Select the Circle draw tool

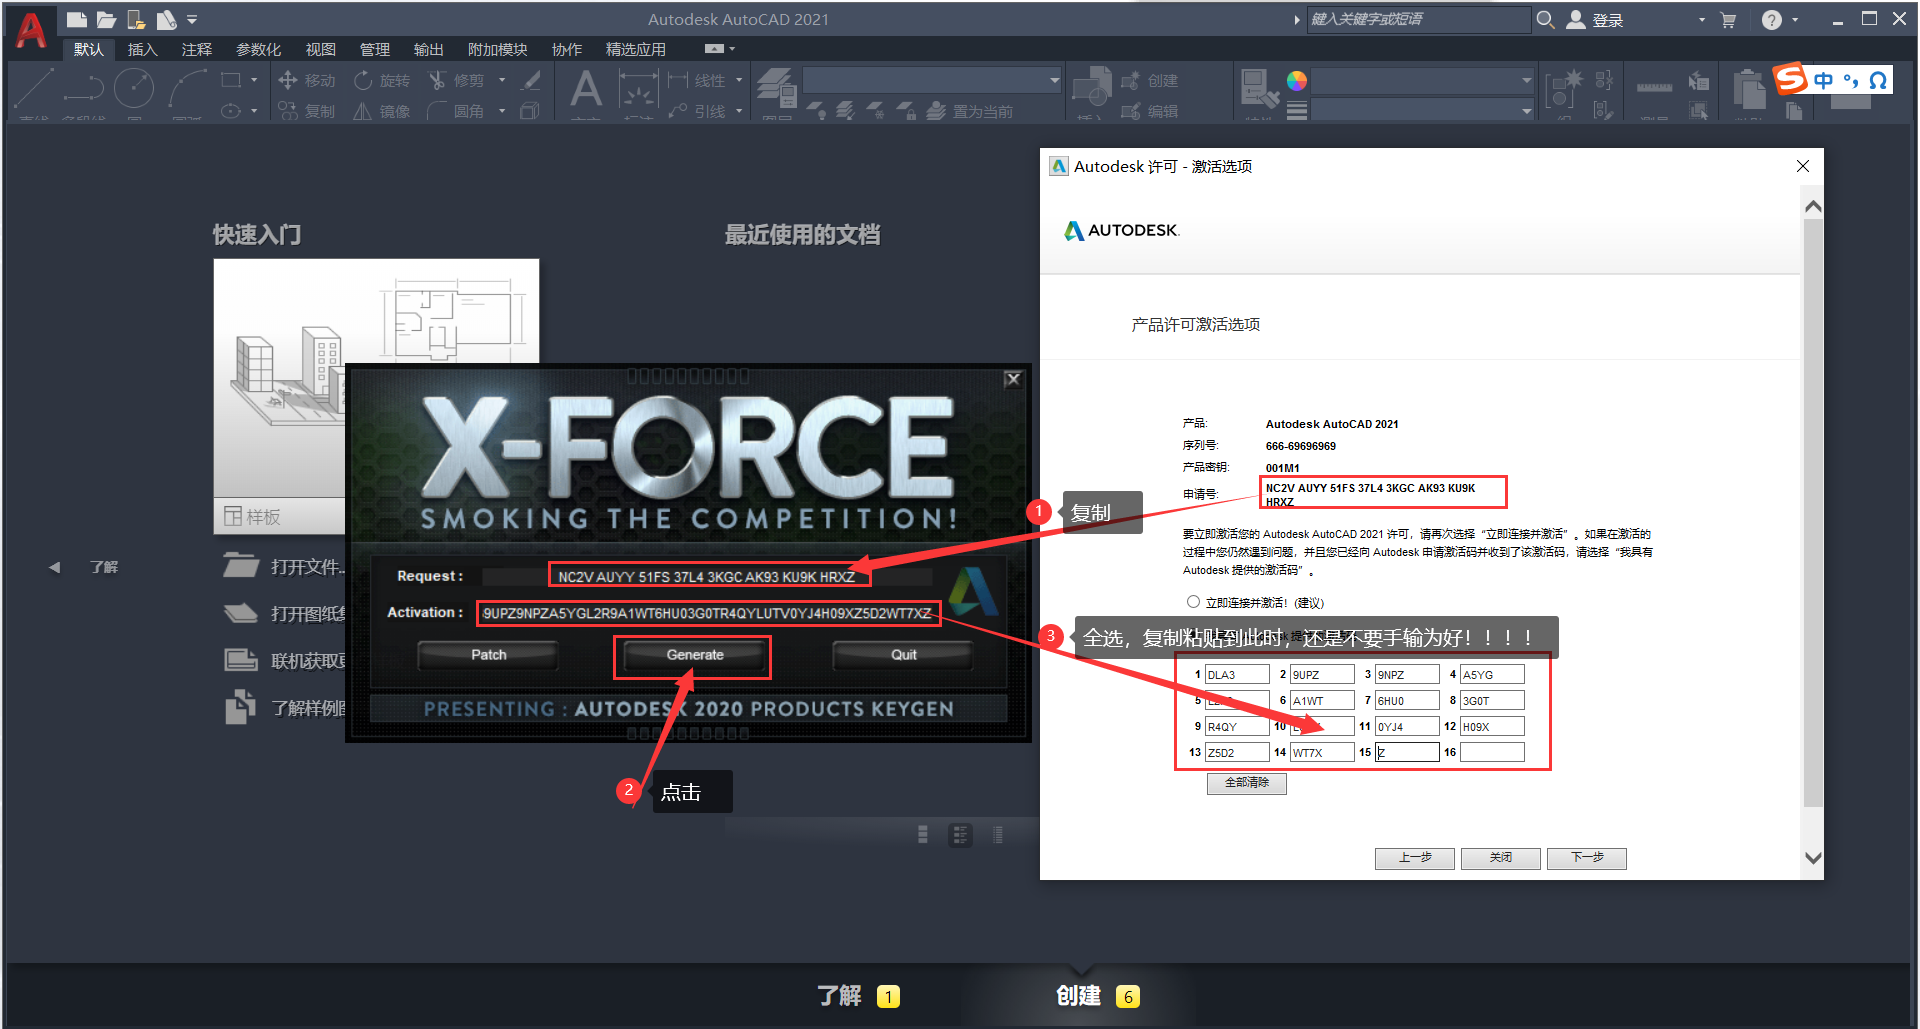134,89
